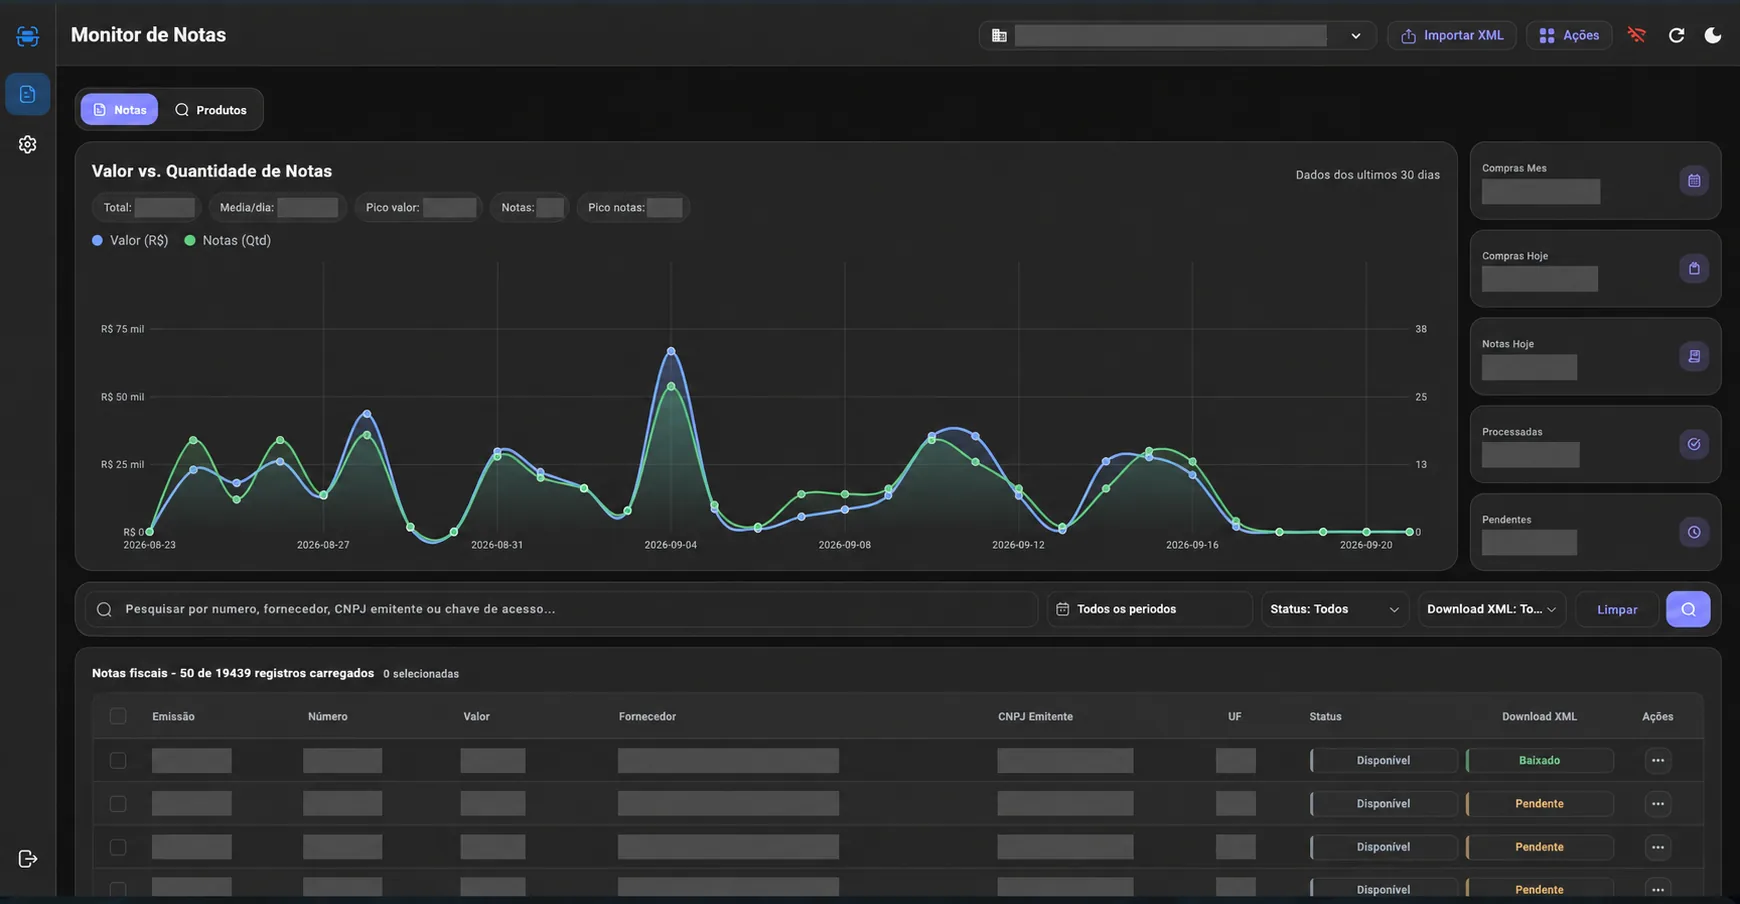The height and width of the screenshot is (904, 1740).
Task: Open actions menu for Baixado row
Action: point(1658,760)
